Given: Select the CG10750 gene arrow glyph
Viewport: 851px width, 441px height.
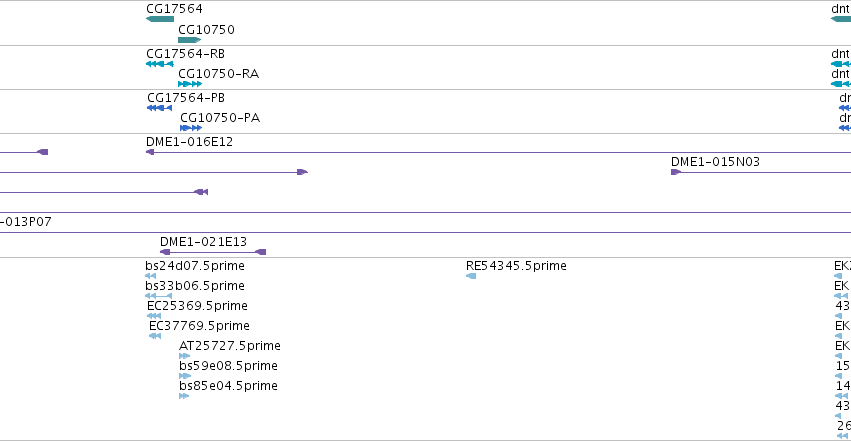Looking at the screenshot, I should (190, 40).
